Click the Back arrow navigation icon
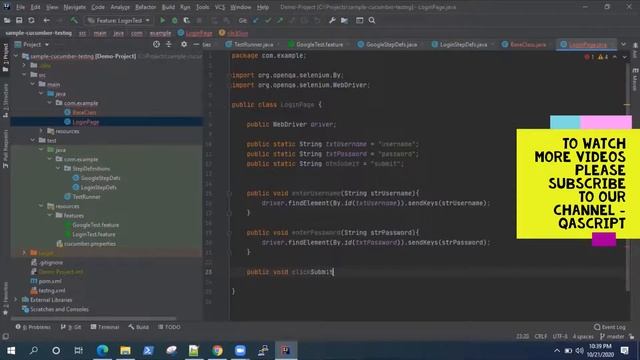The image size is (640, 360). coord(47,20)
